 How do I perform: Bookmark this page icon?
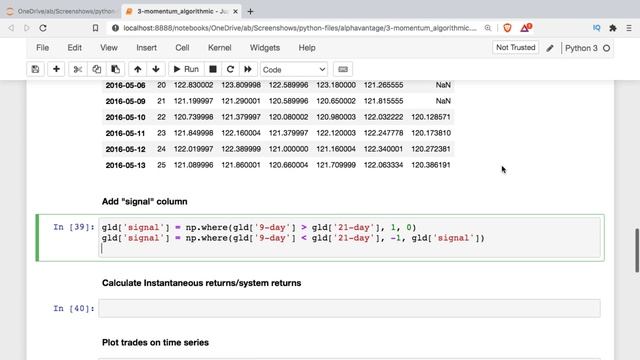point(95,28)
